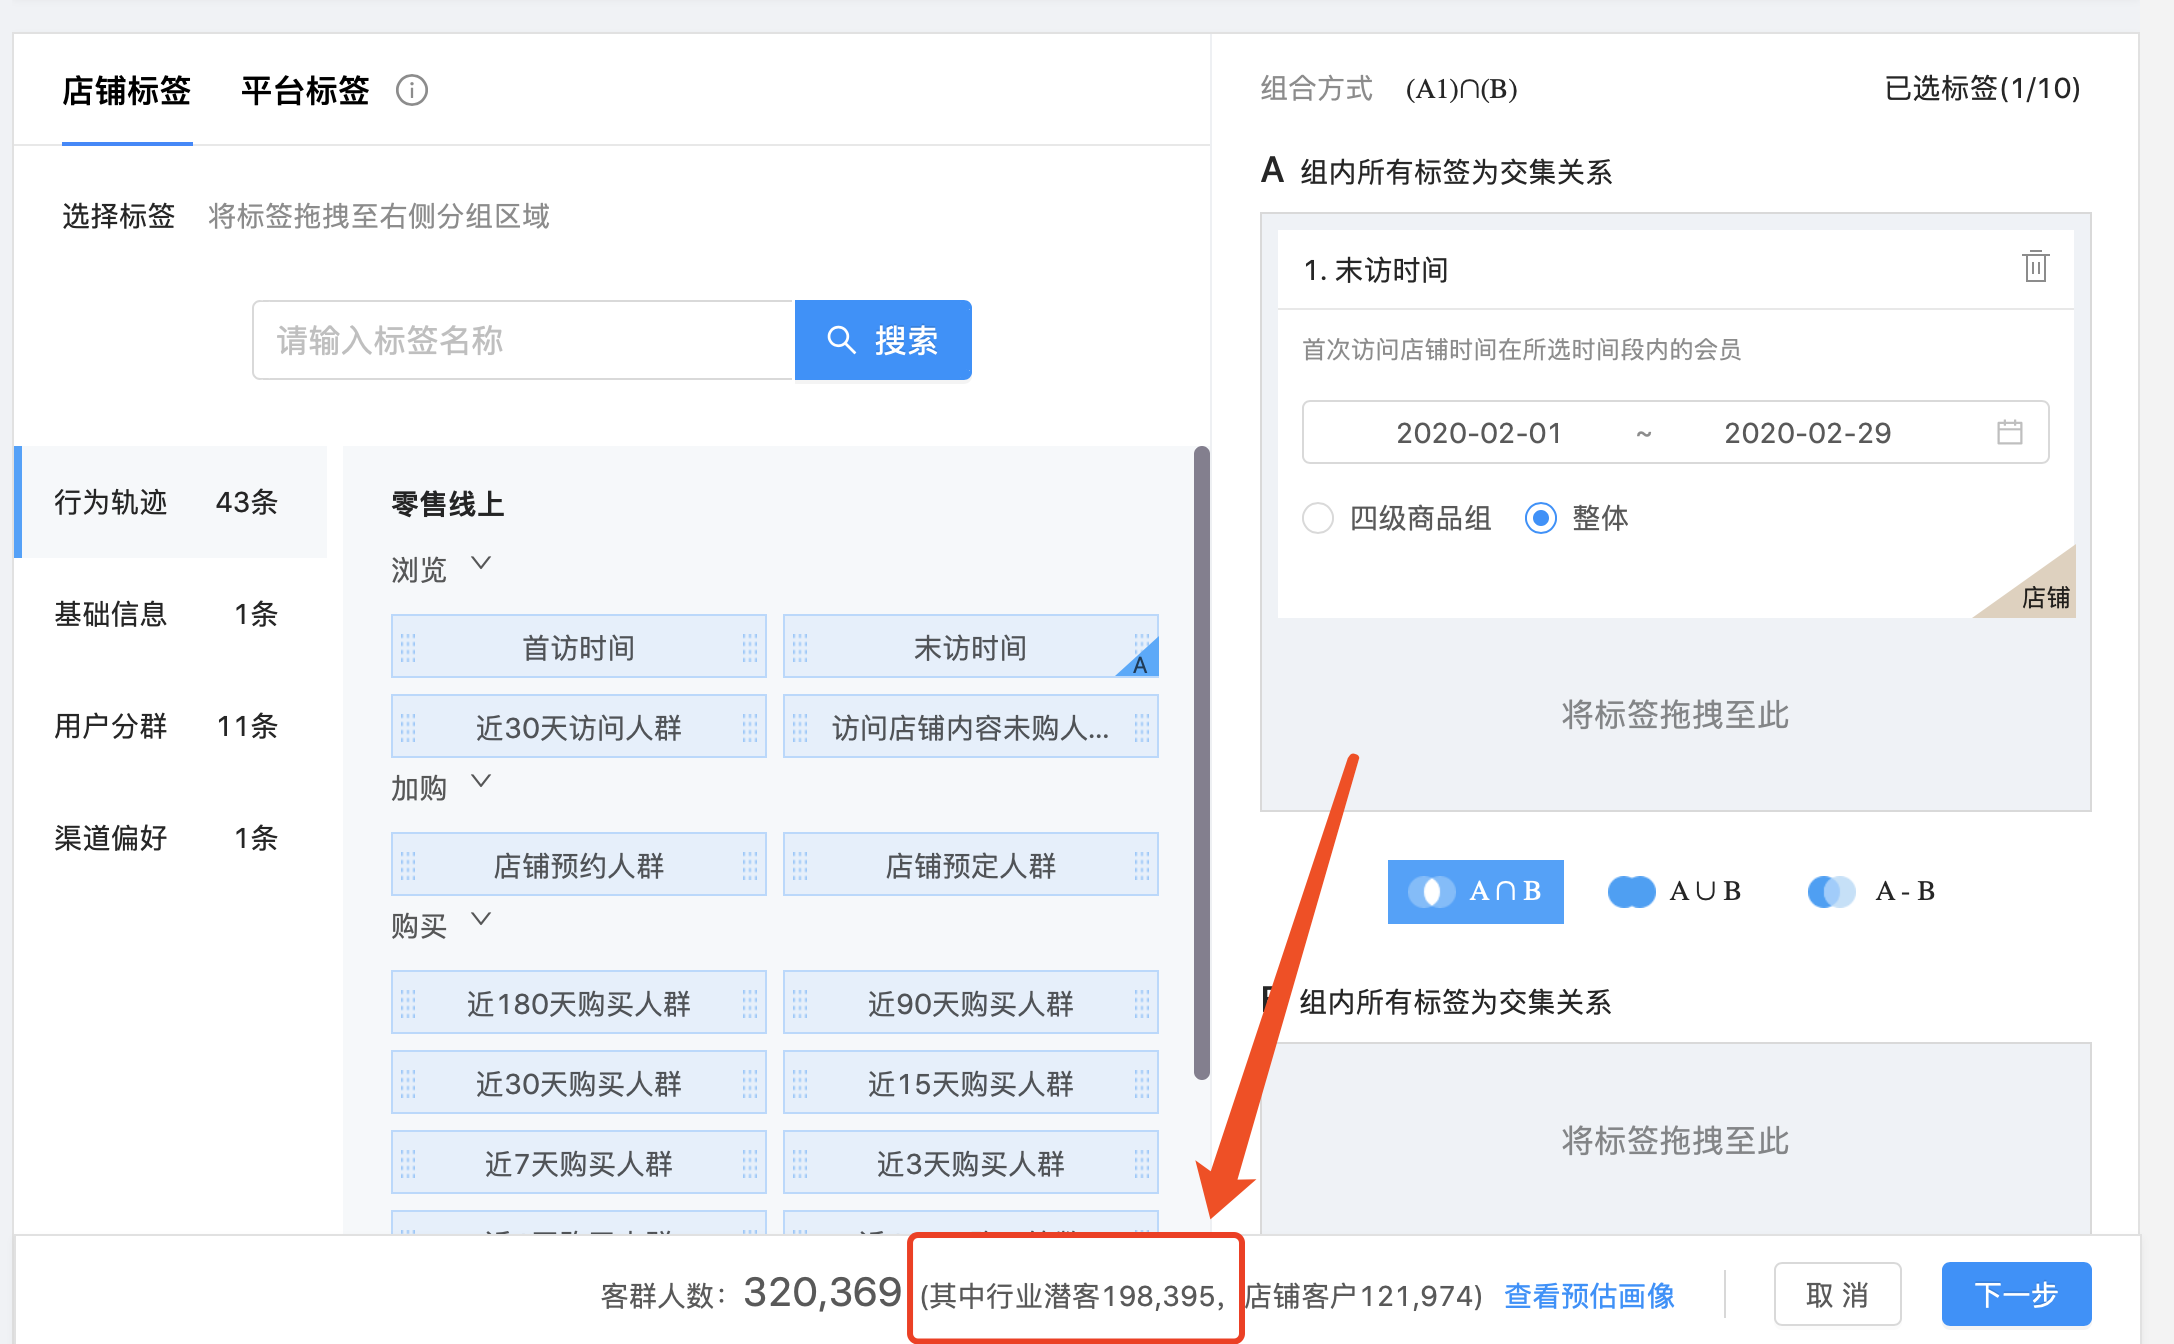This screenshot has width=2174, height=1344.
Task: Grab drag handle of 首访时间 tag
Action: pos(408,648)
